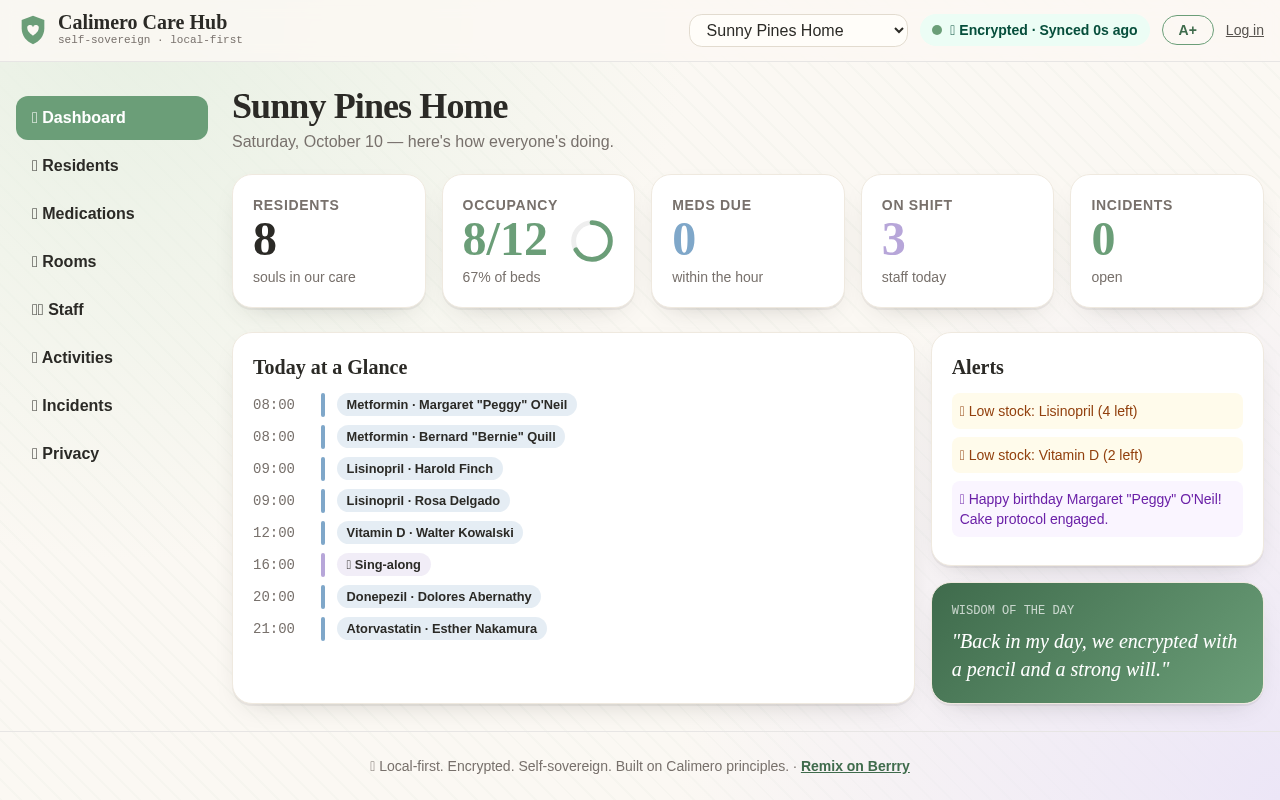This screenshot has height=800, width=1280.
Task: Open Activities in the sidebar
Action: point(112,358)
